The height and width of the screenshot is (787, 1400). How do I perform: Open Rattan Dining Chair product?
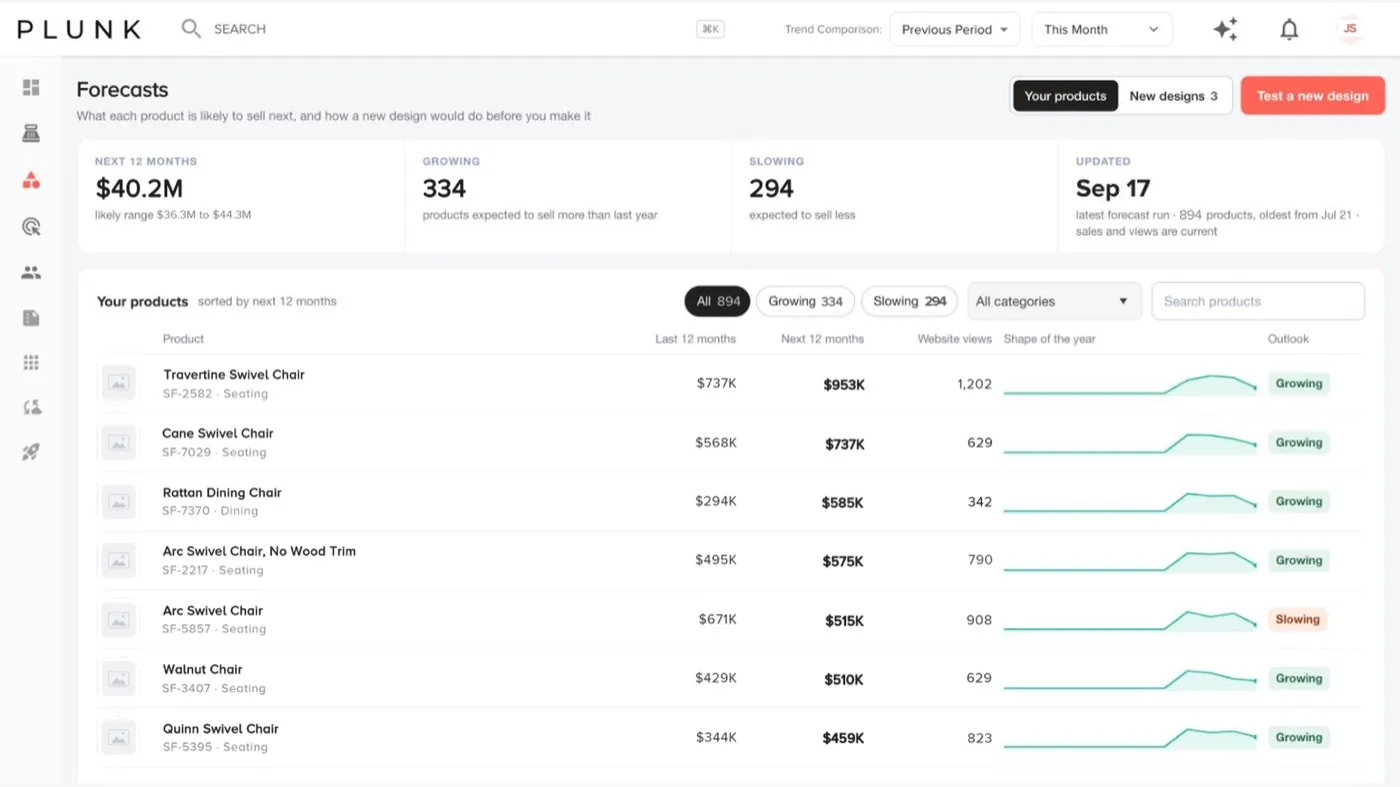tap(222, 492)
